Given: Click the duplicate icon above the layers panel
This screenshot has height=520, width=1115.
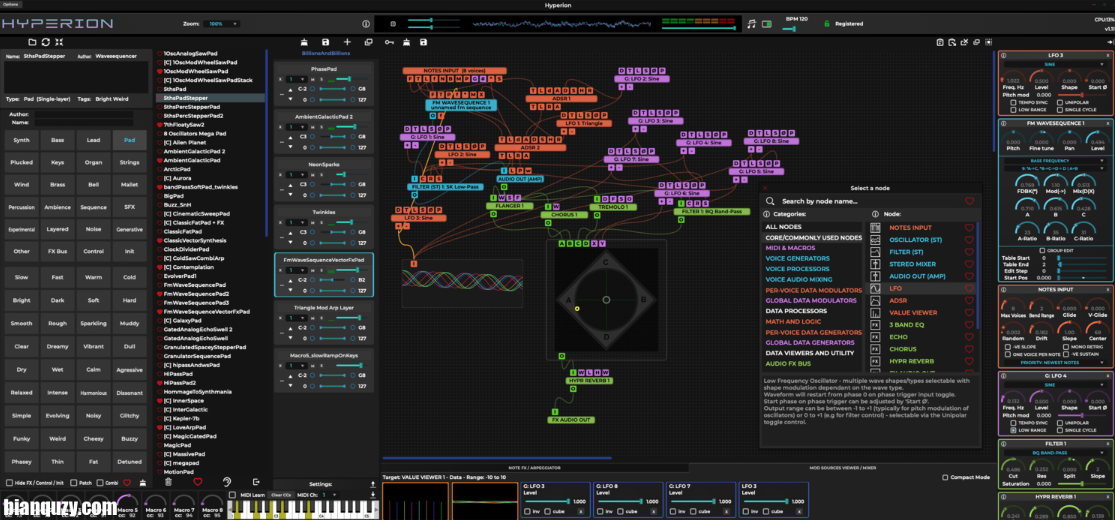Looking at the screenshot, I should click(368, 42).
